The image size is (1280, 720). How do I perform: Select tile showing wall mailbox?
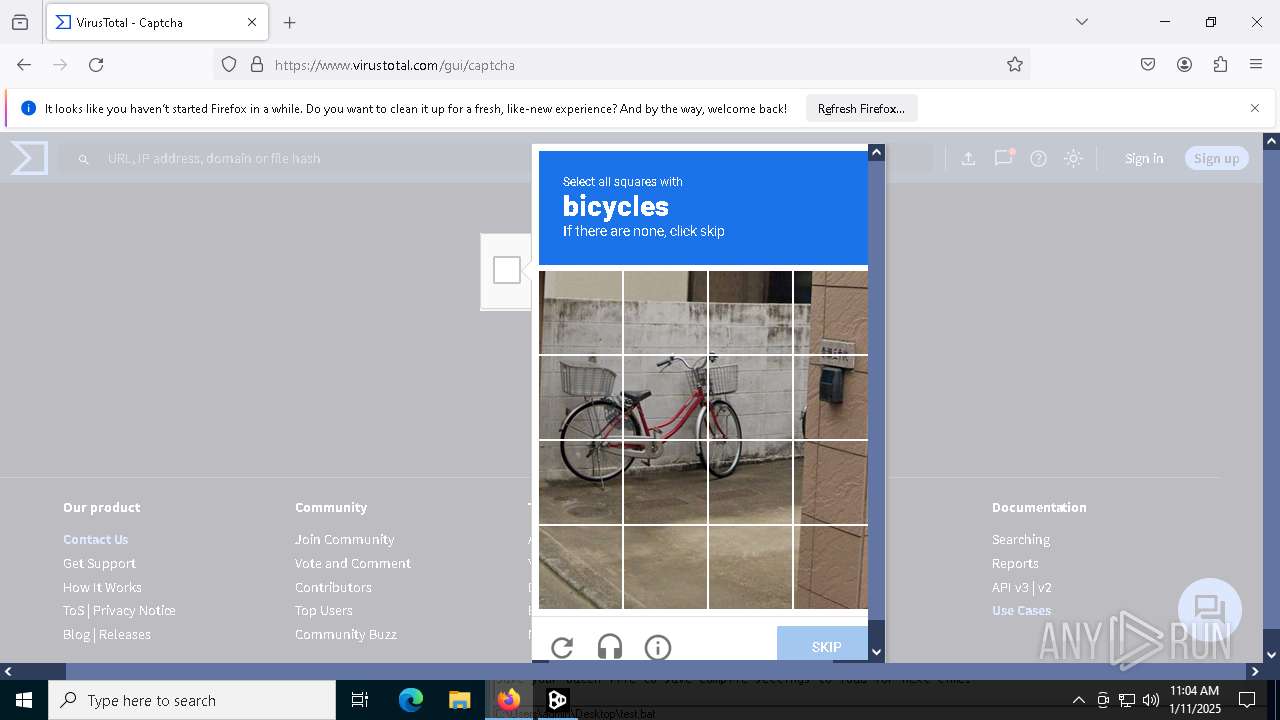click(831, 398)
